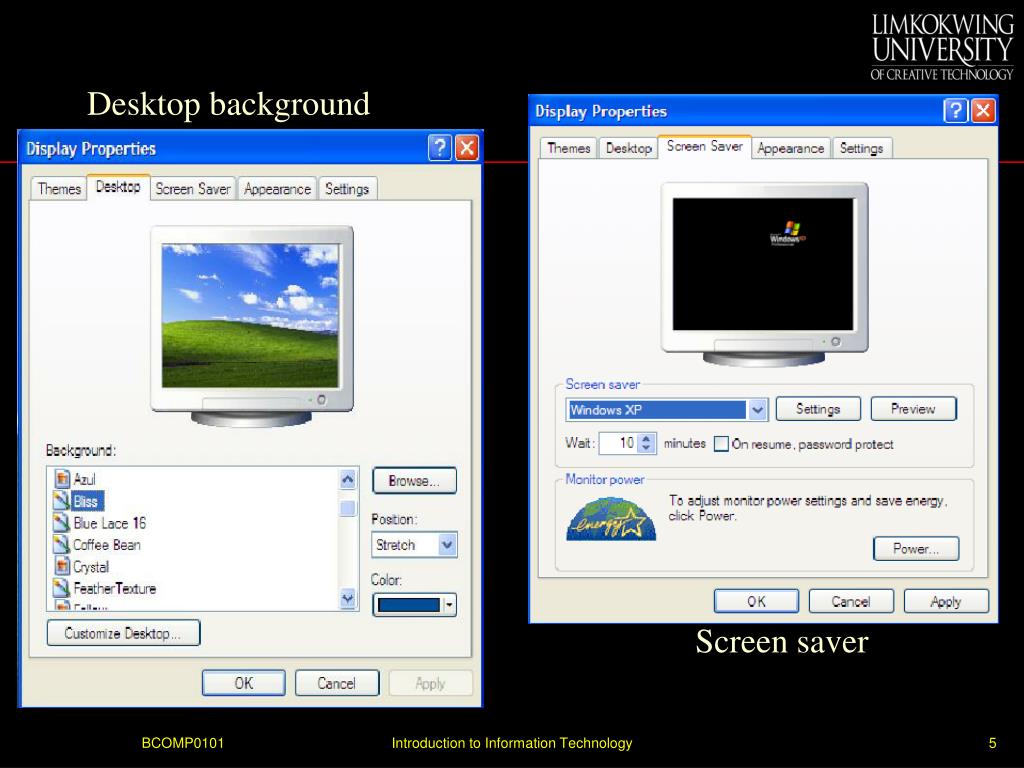The width and height of the screenshot is (1024, 768).
Task: Click the Windows XP screen saver preview monitor
Action: [x=763, y=264]
